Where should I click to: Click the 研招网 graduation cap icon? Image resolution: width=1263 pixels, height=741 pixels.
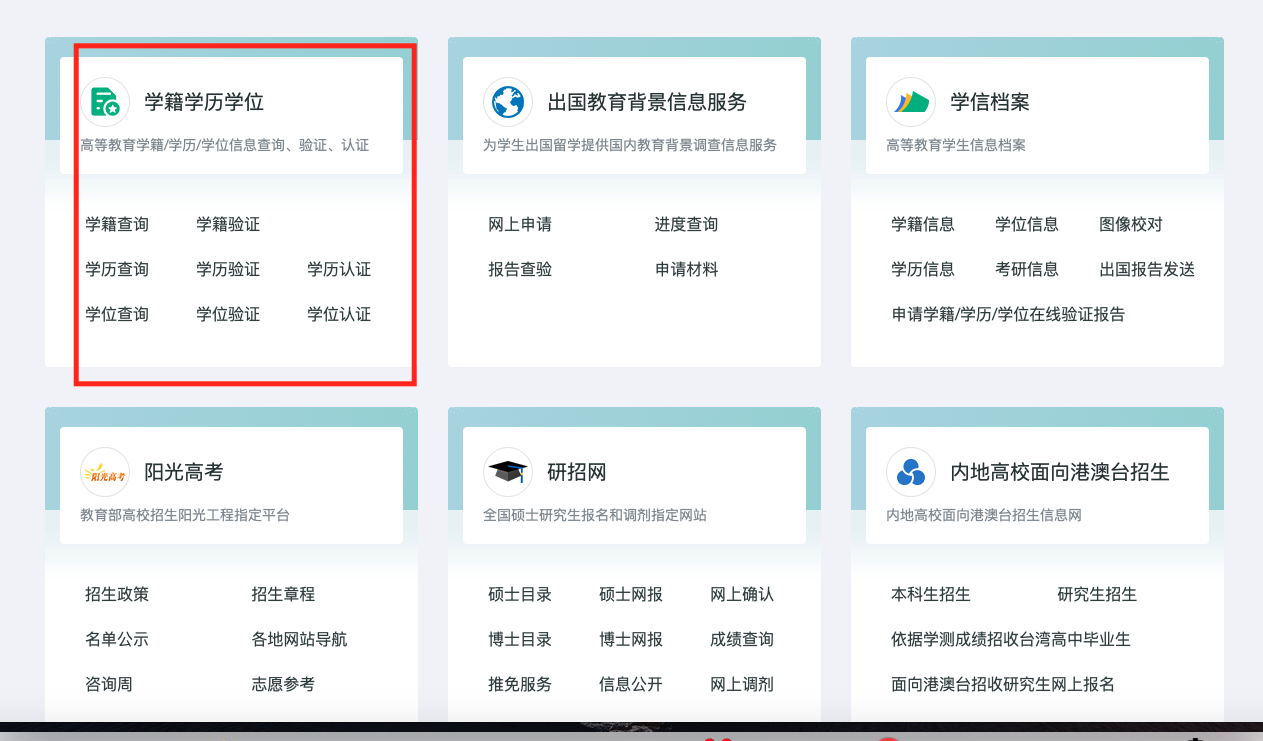click(x=508, y=472)
